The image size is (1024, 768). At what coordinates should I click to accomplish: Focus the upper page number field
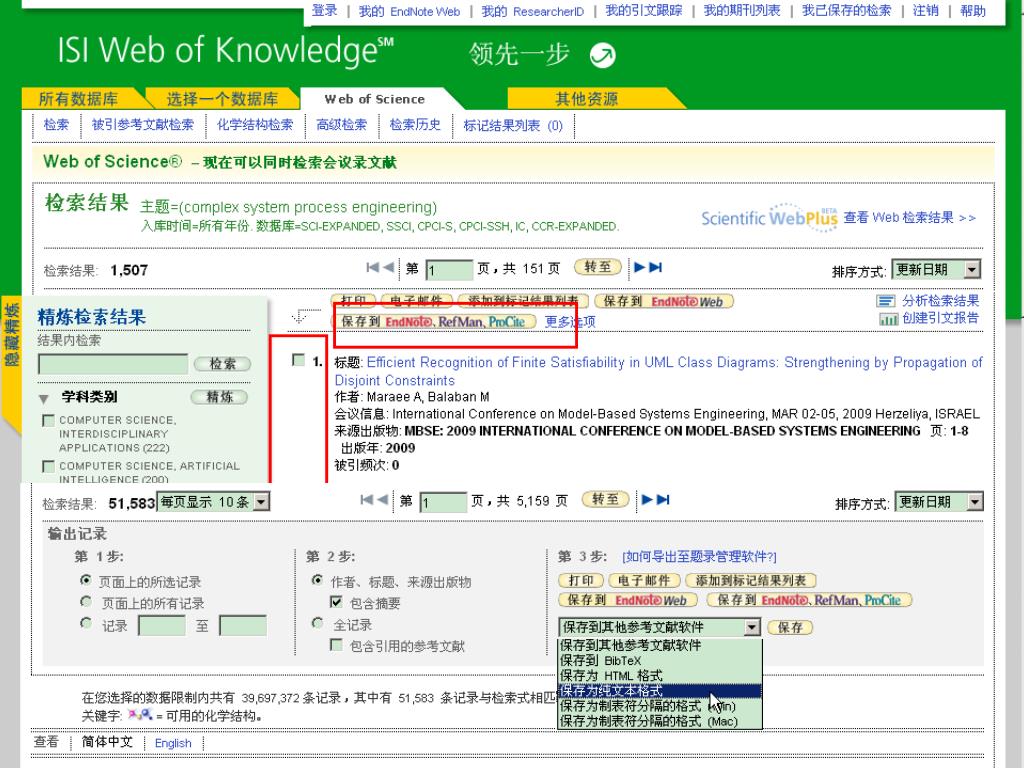point(449,269)
